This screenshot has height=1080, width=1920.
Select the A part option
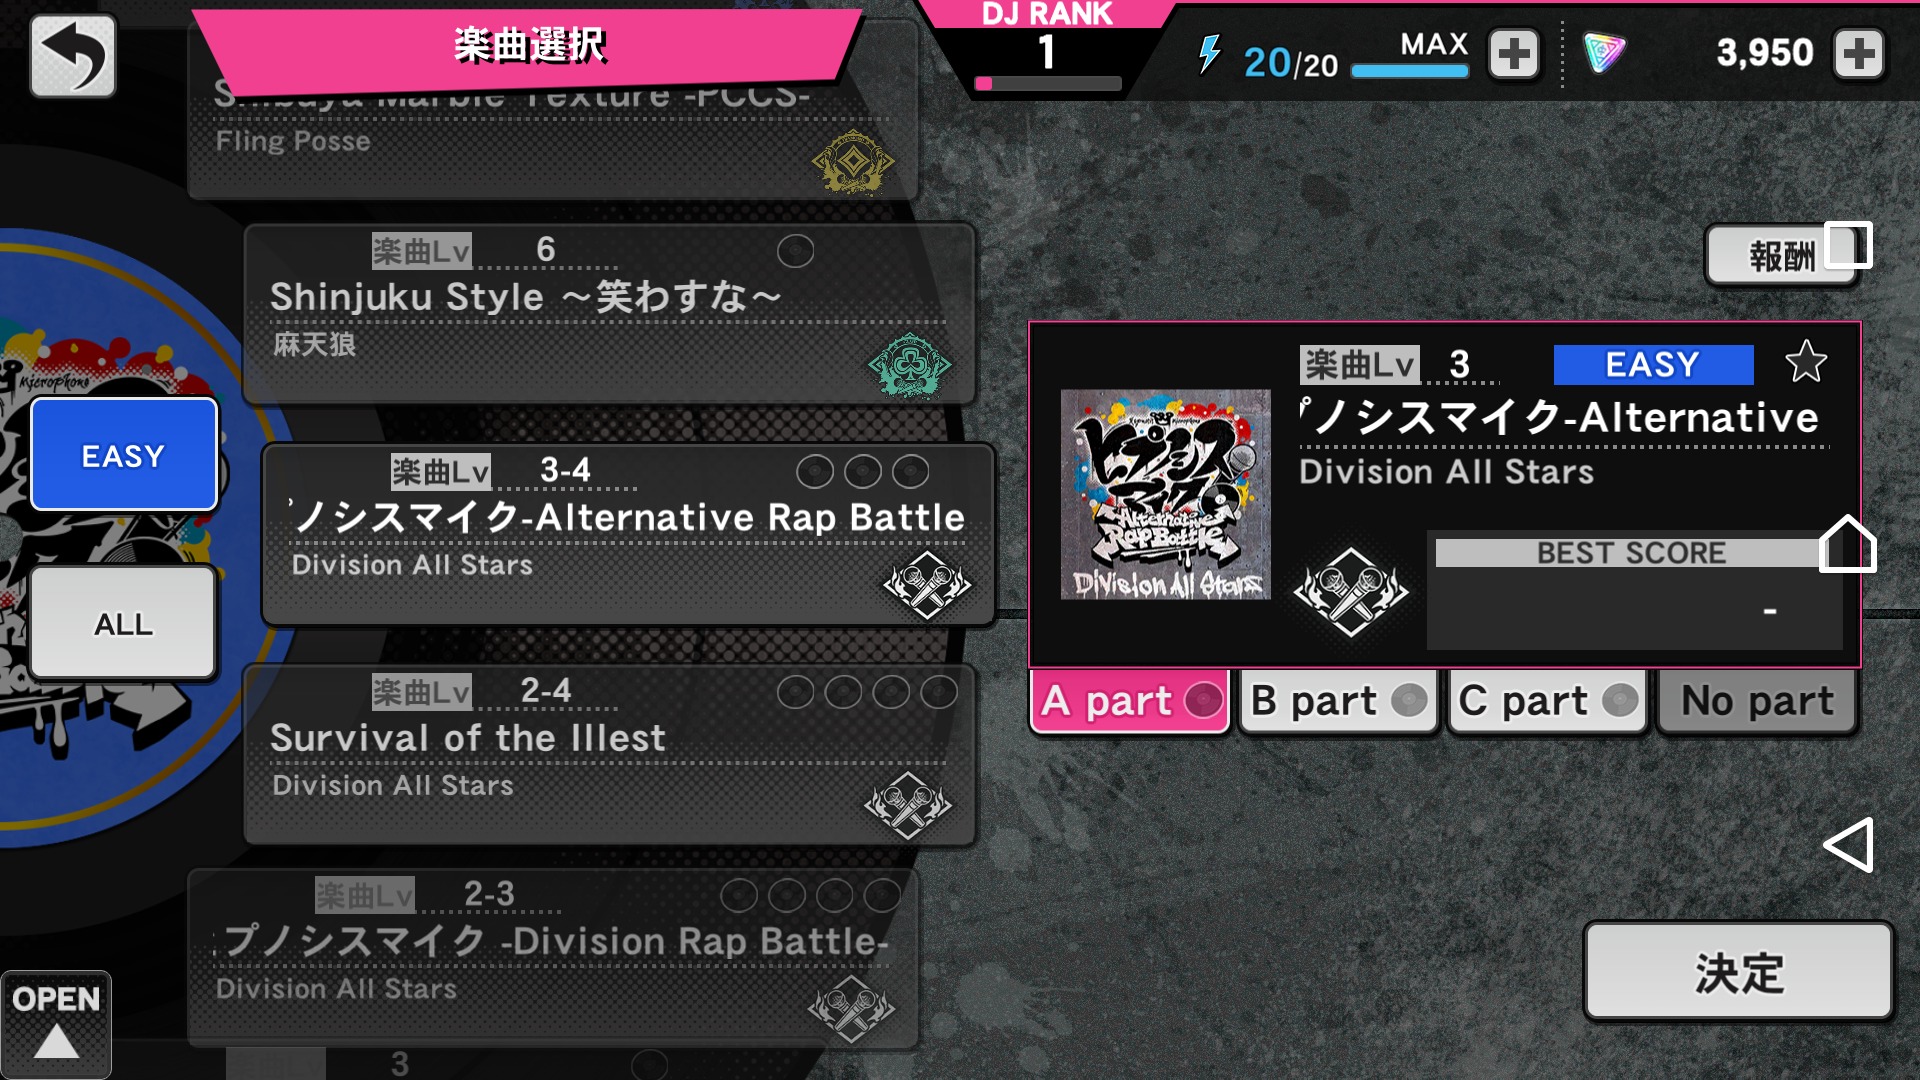point(1130,701)
